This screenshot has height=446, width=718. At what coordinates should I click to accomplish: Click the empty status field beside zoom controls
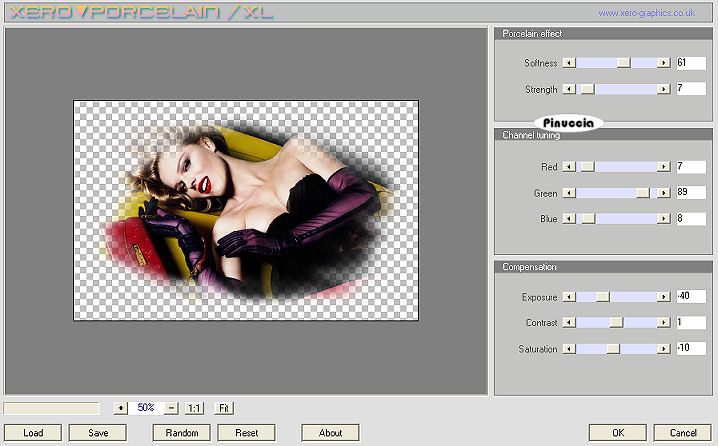point(51,408)
